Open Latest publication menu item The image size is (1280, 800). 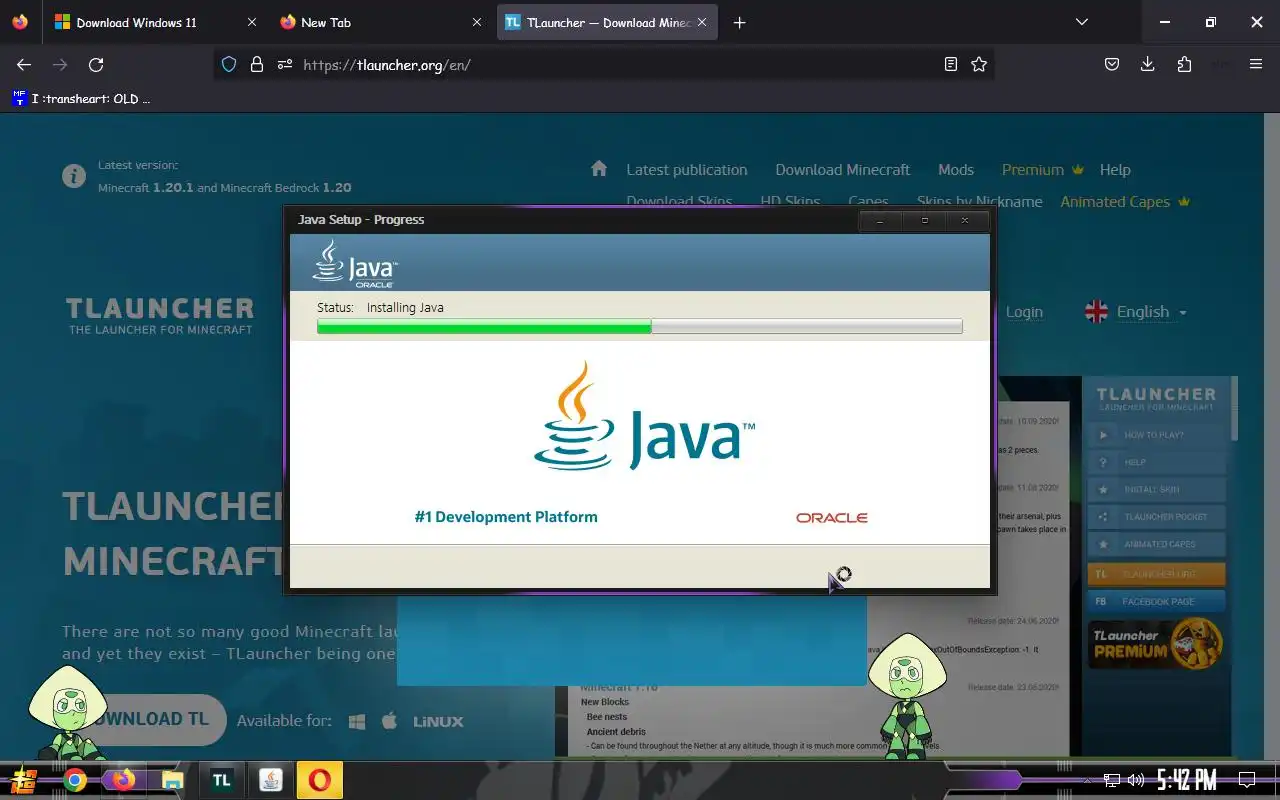point(687,170)
